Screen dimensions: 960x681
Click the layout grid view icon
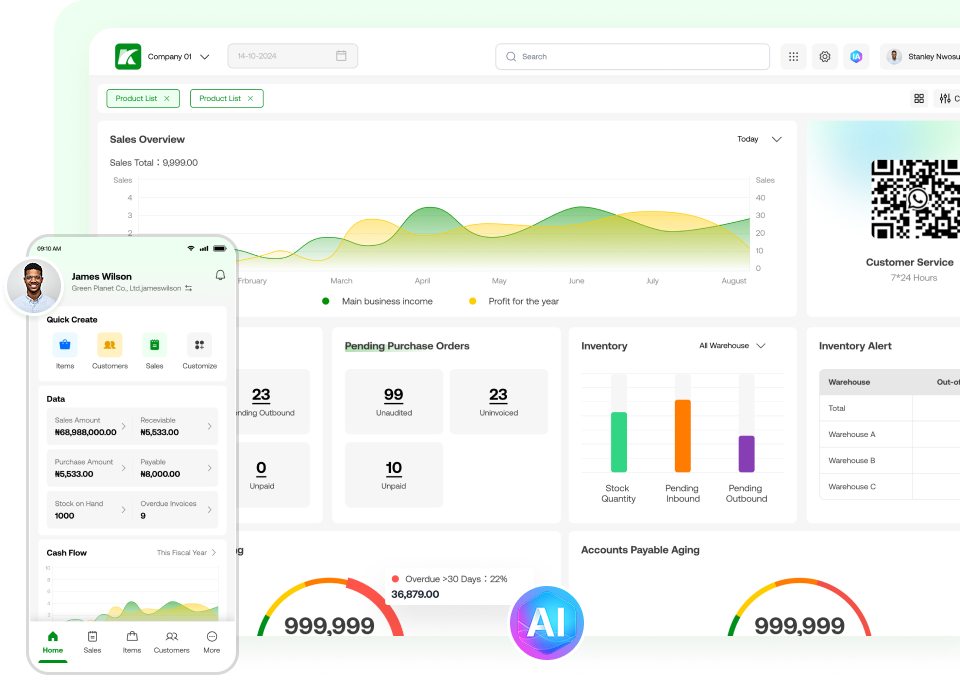pos(919,99)
